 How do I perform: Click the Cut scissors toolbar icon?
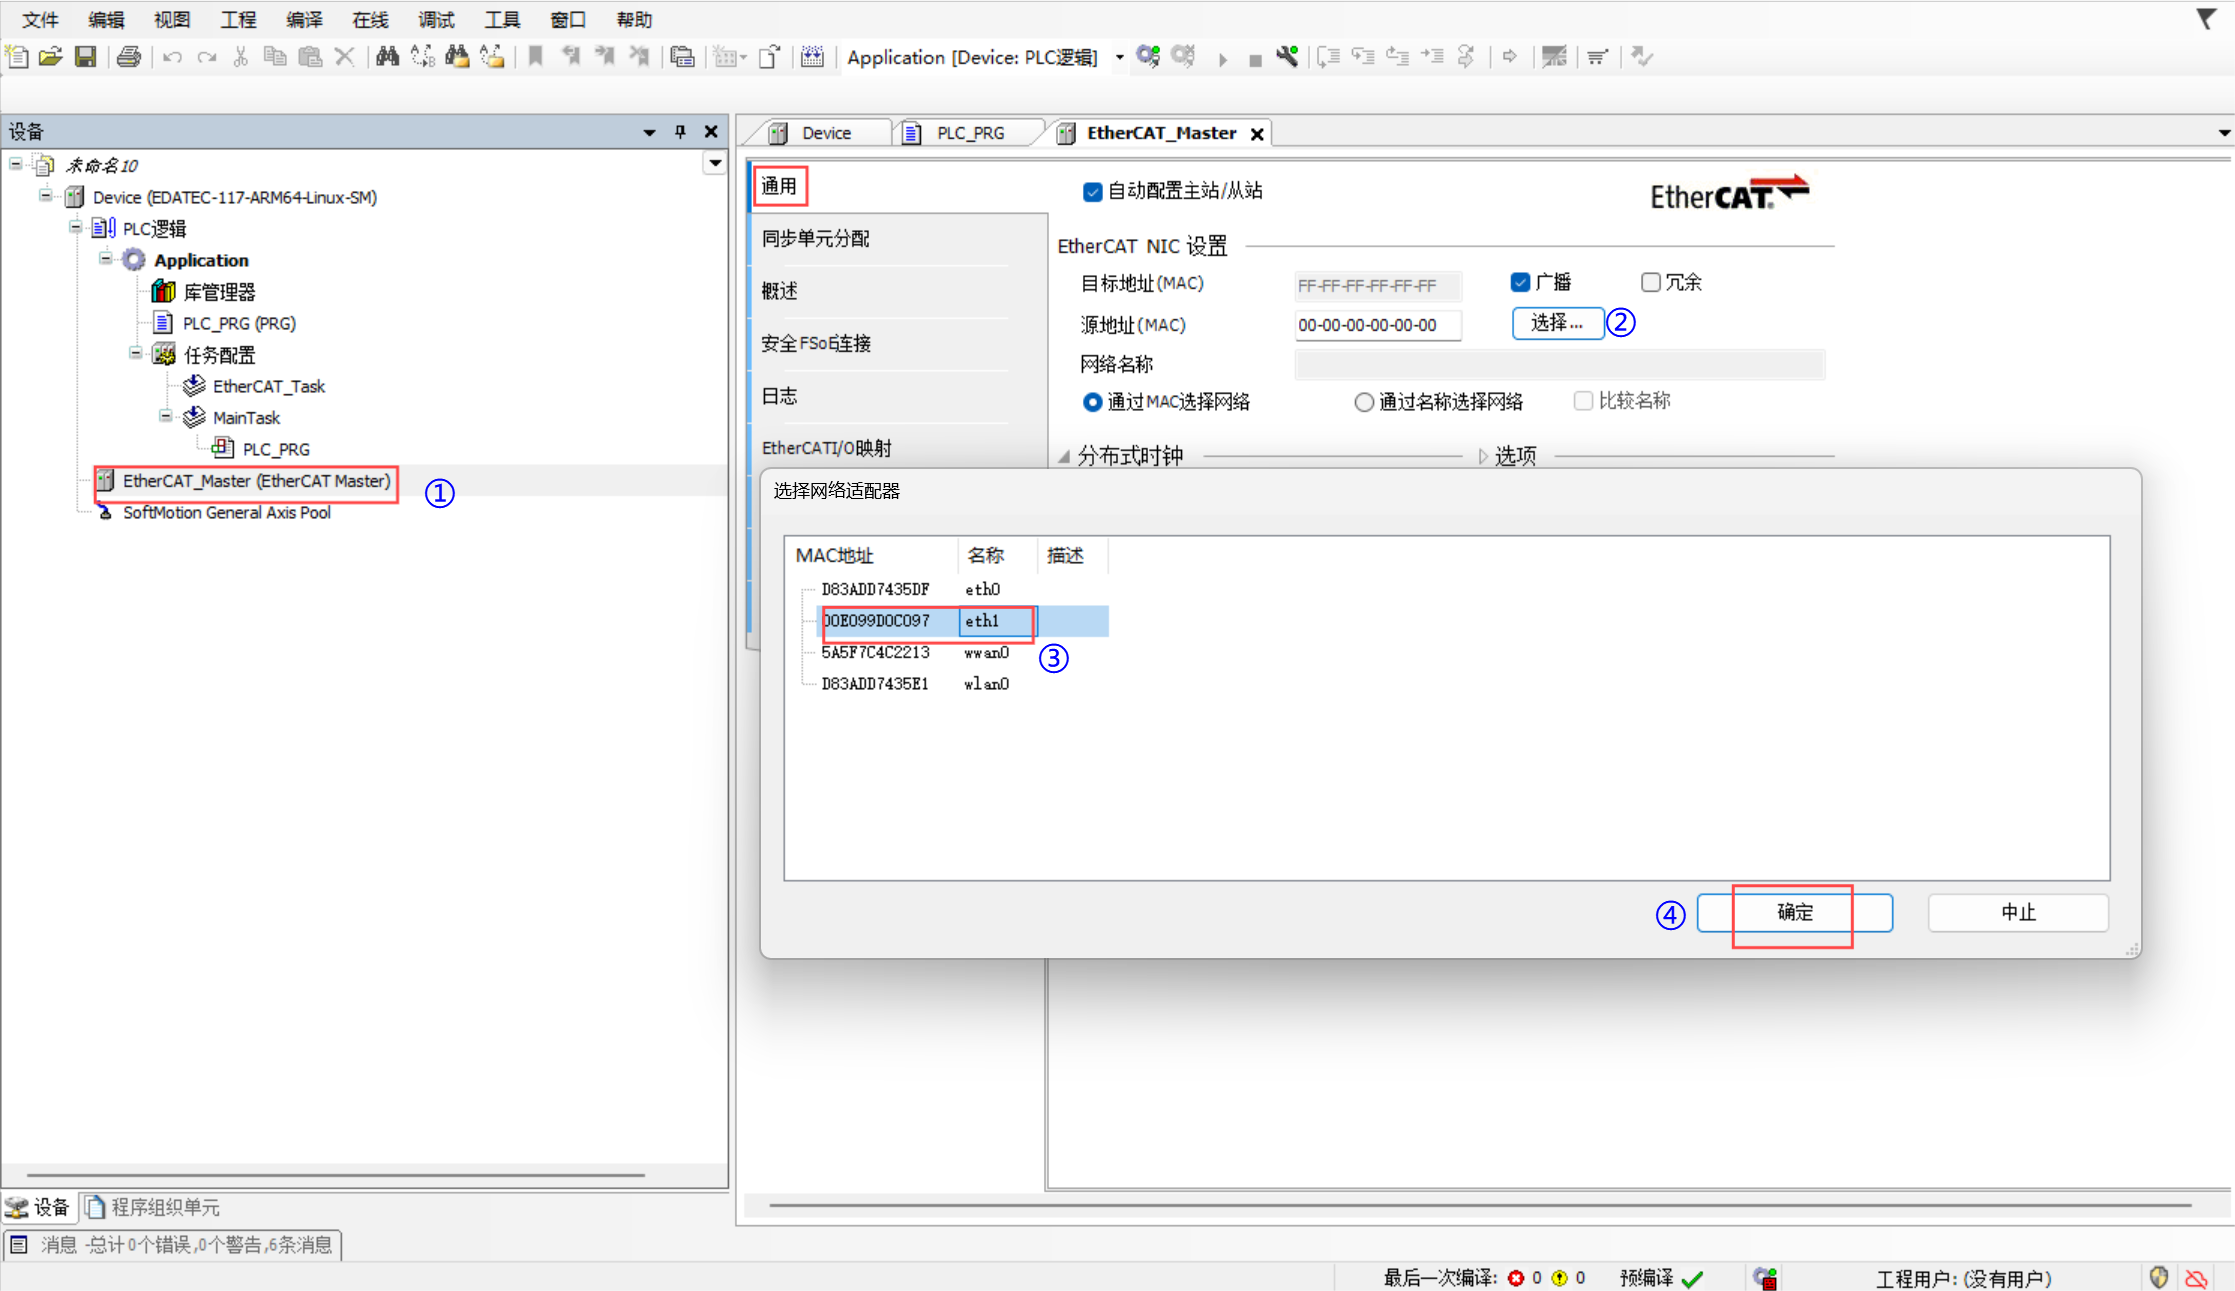point(240,57)
